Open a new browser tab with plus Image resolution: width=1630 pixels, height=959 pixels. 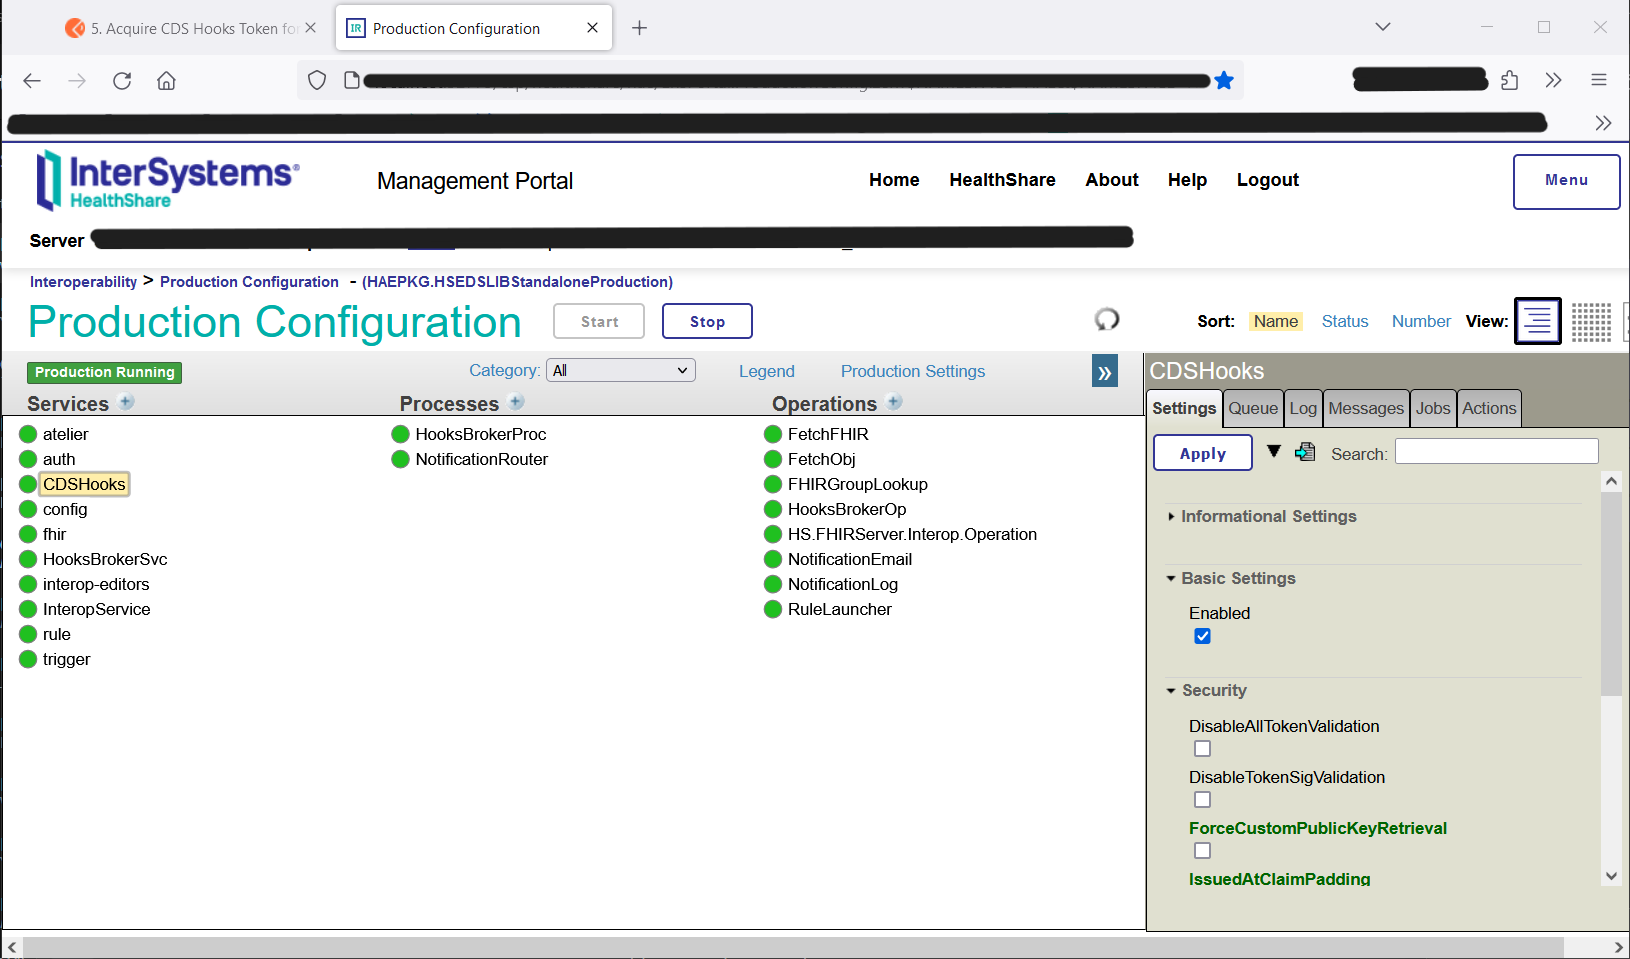640,28
